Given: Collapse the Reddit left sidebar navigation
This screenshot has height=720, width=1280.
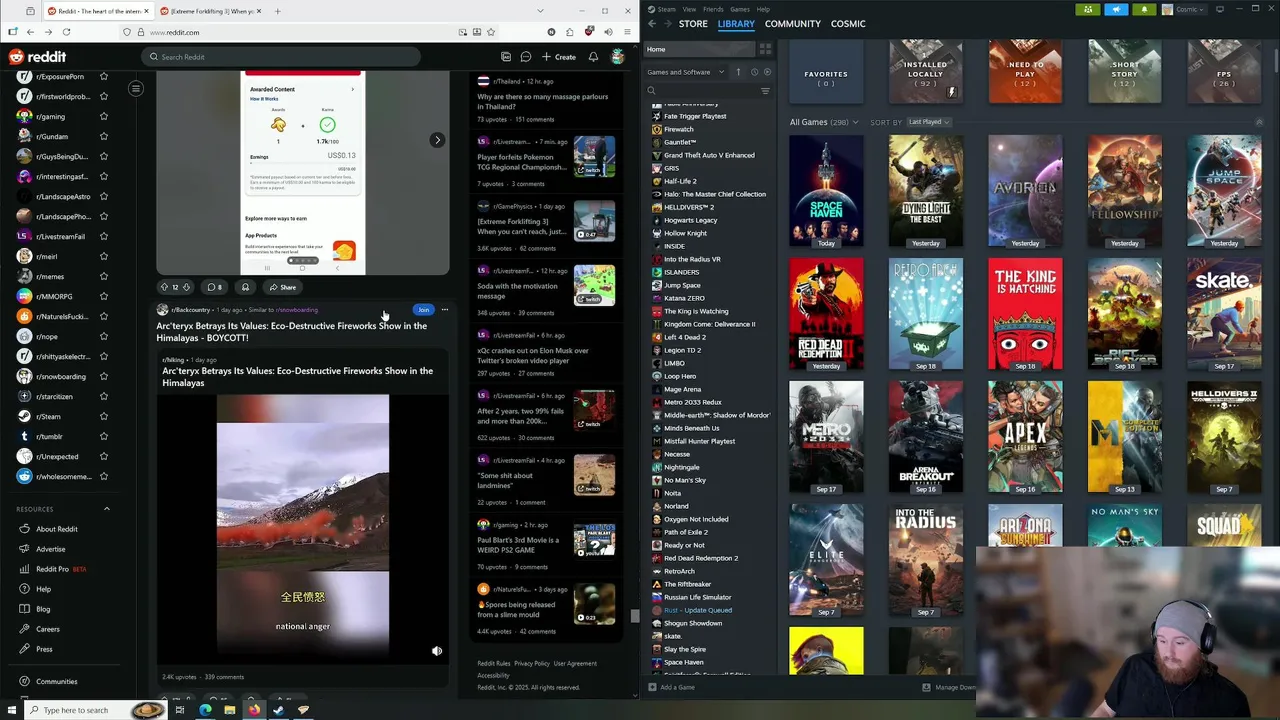Looking at the screenshot, I should [136, 89].
